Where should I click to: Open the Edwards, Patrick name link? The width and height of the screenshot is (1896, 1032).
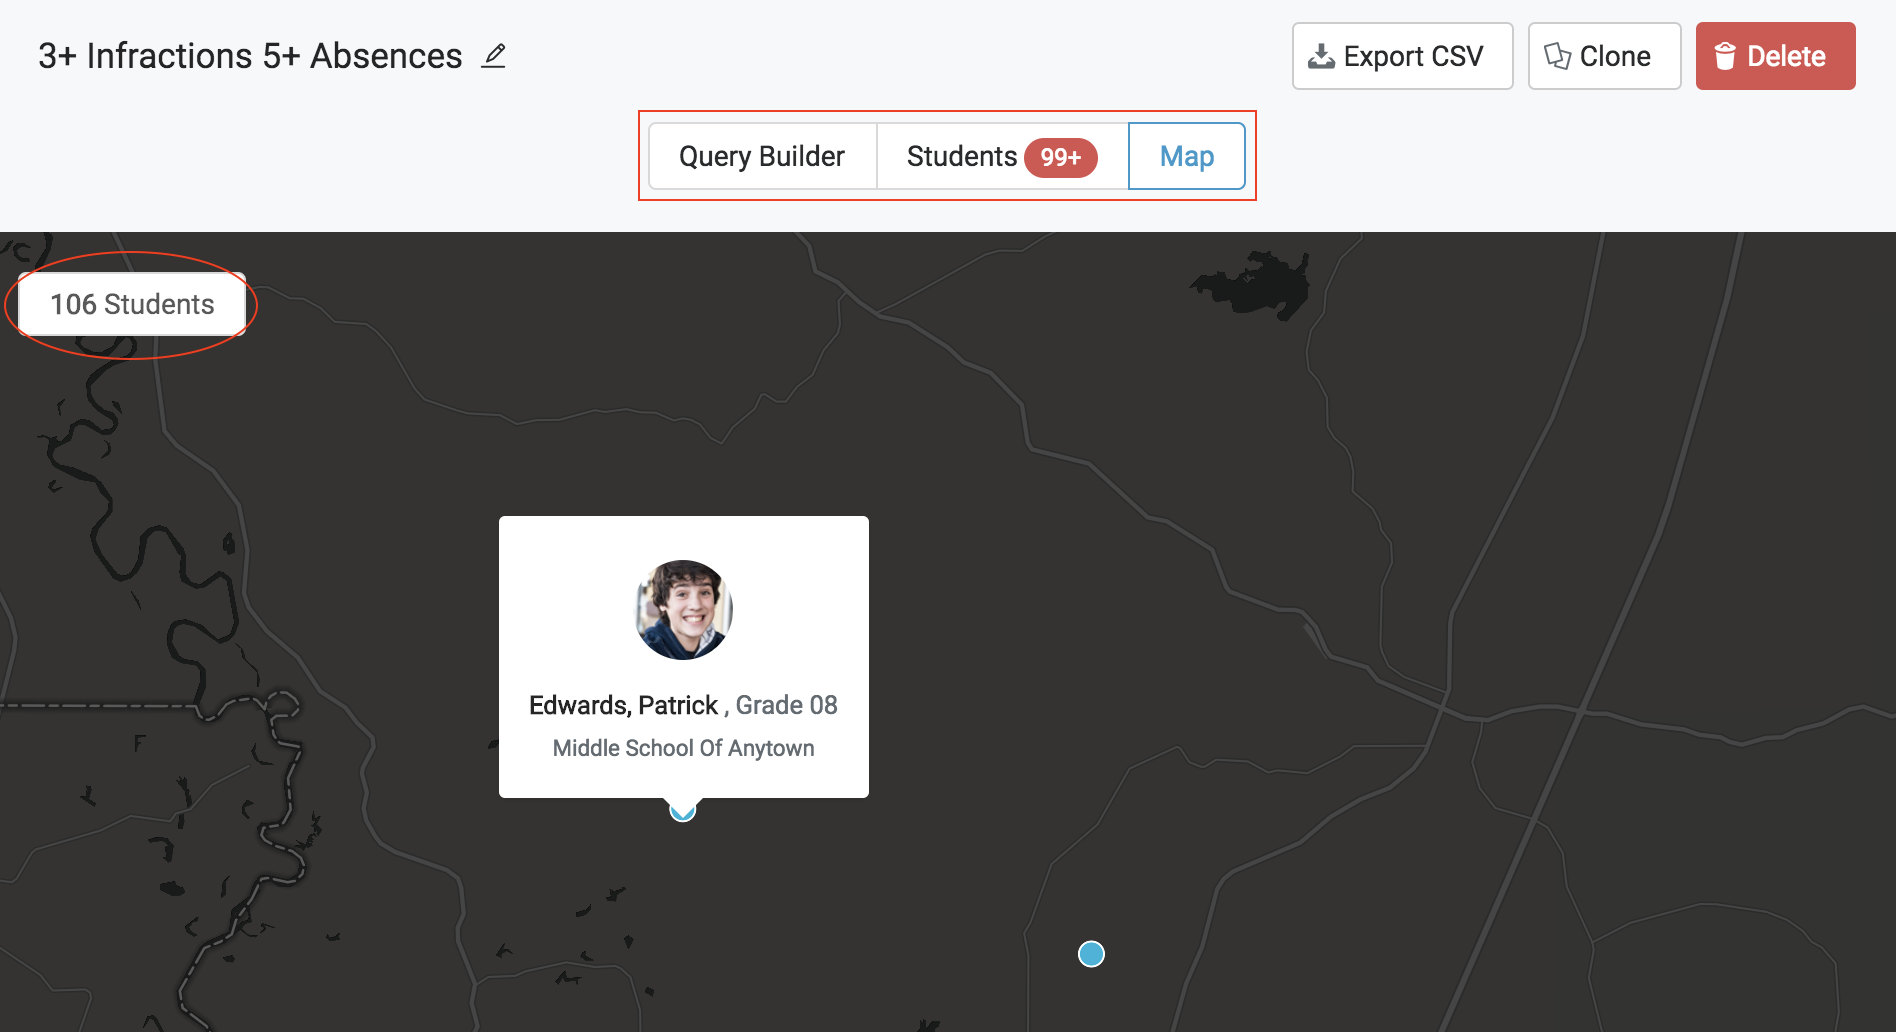(x=623, y=705)
